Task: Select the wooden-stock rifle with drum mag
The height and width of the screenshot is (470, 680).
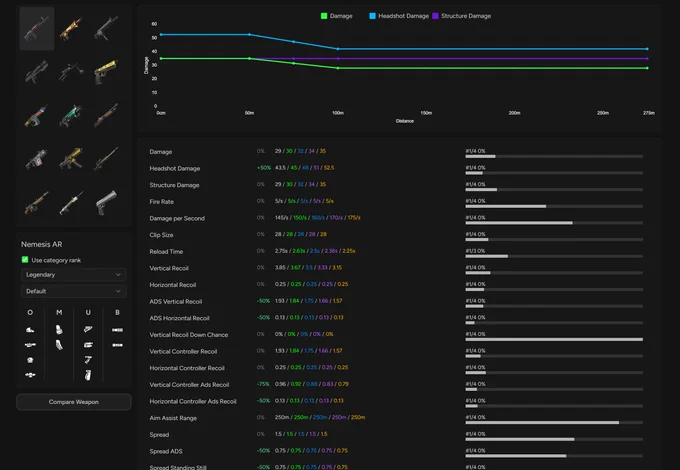Action: [x=37, y=202]
